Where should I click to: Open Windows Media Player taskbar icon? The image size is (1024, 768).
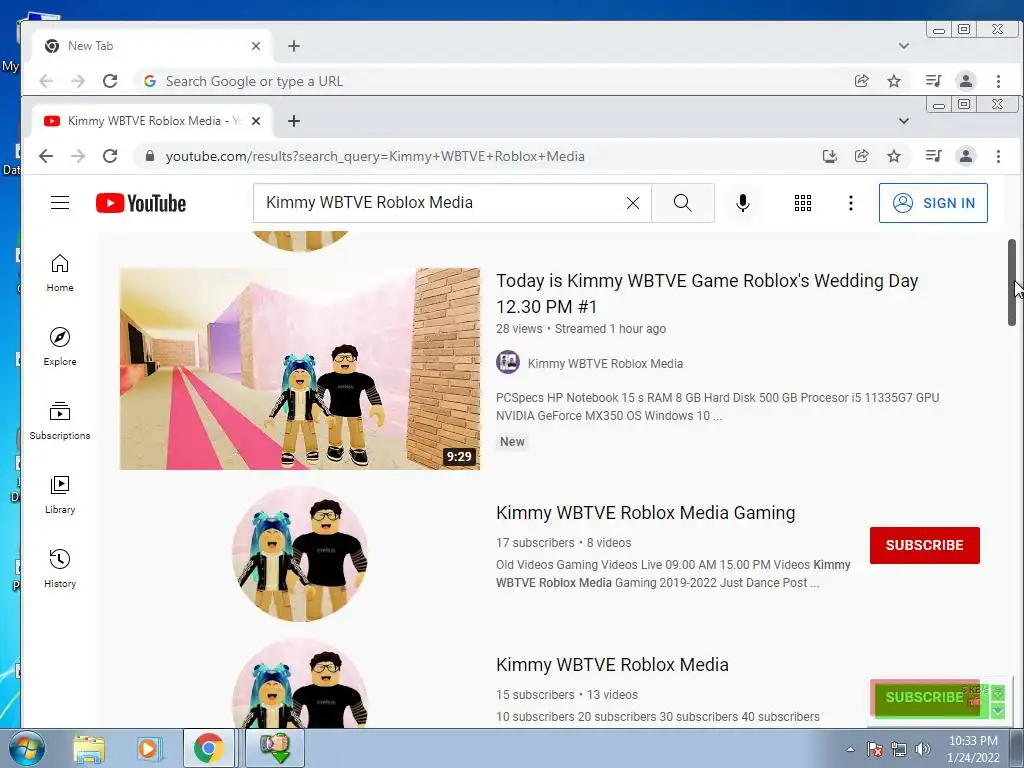point(149,748)
